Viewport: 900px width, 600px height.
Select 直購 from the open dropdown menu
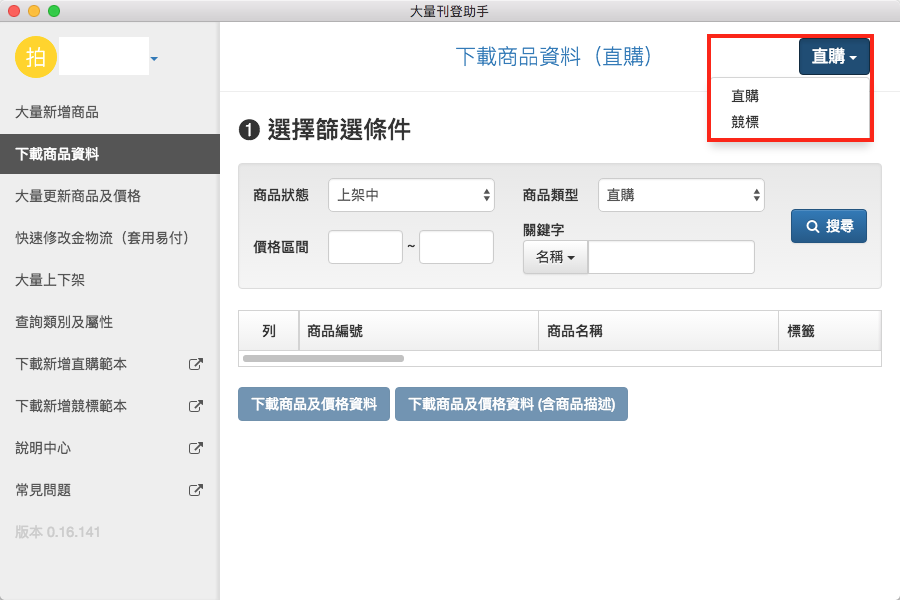coord(745,96)
